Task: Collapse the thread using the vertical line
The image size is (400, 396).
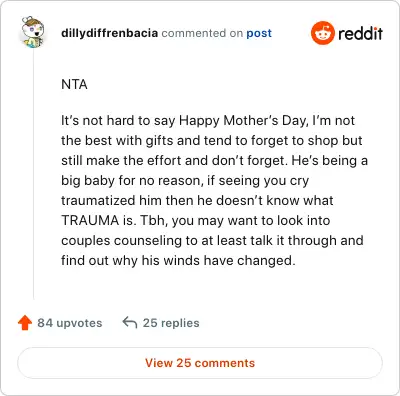Action: pyautogui.click(x=33, y=173)
